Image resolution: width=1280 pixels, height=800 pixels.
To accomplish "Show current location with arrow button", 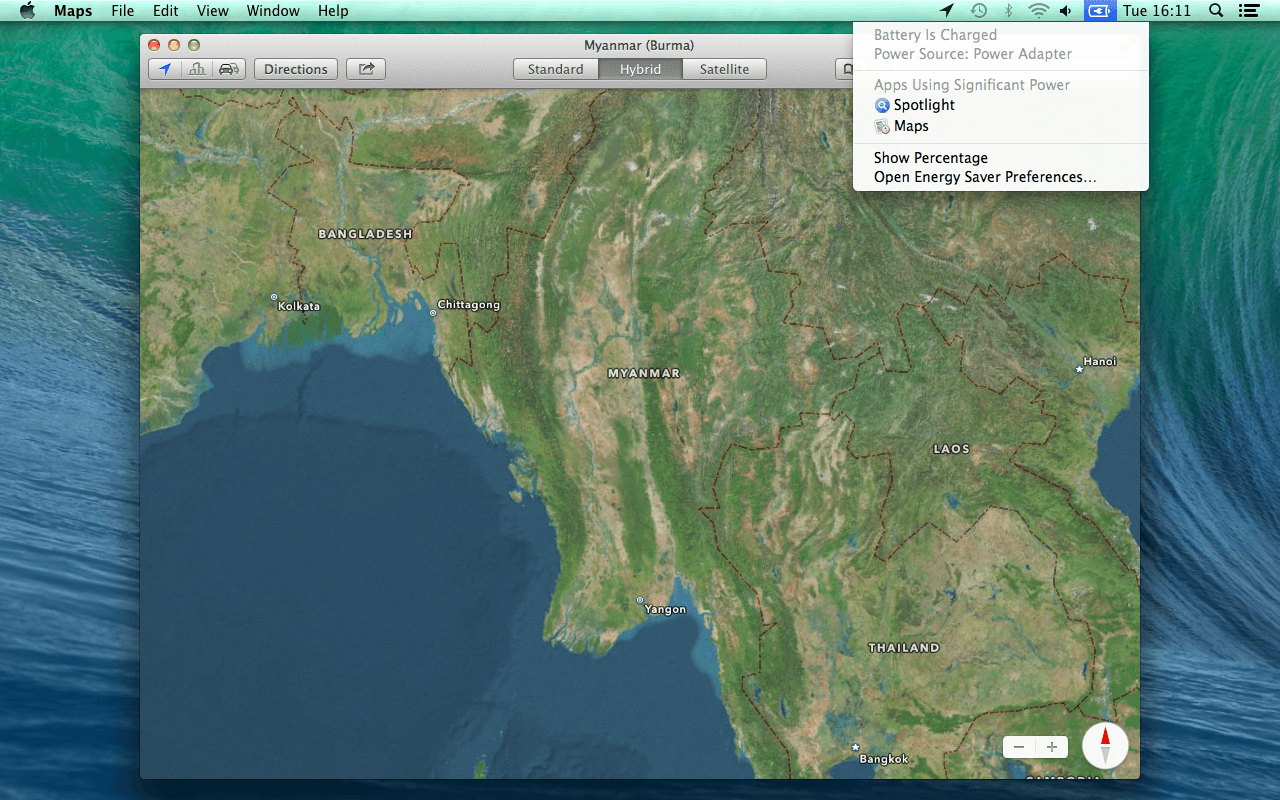I will 165,69.
